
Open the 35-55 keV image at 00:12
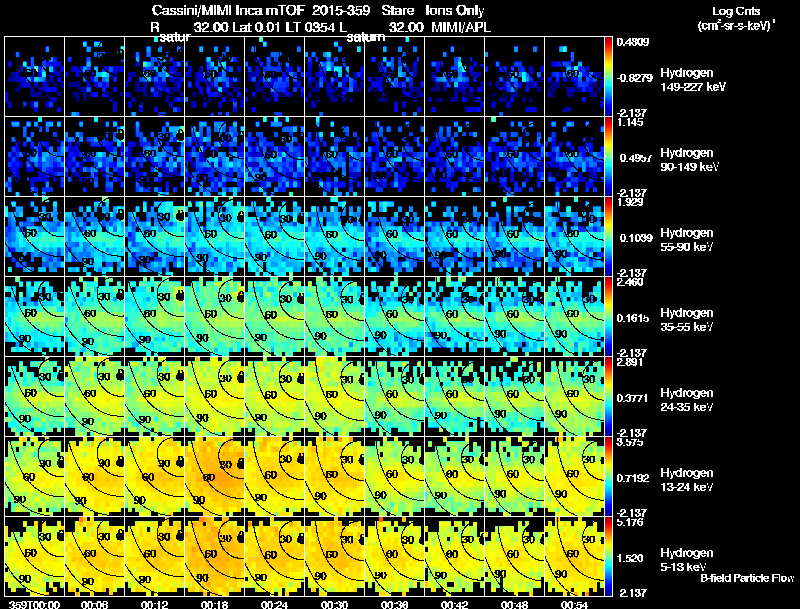[x=155, y=317]
